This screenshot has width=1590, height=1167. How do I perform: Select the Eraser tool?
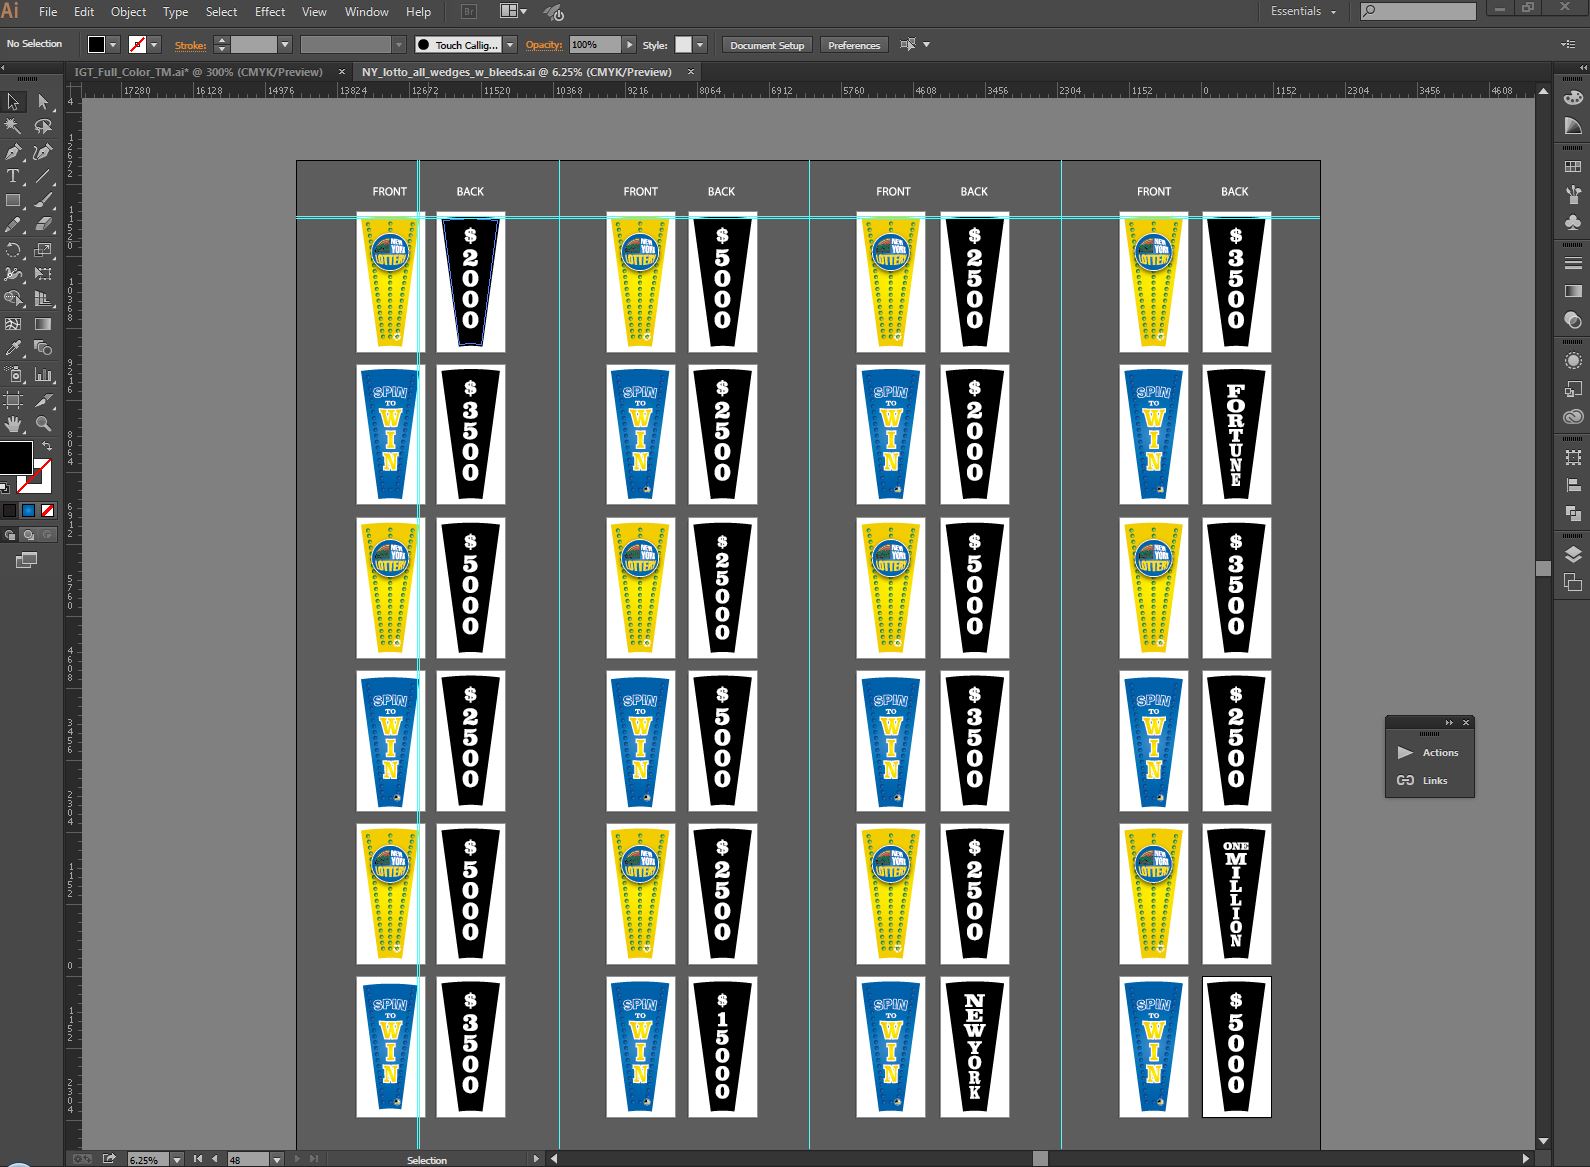43,225
